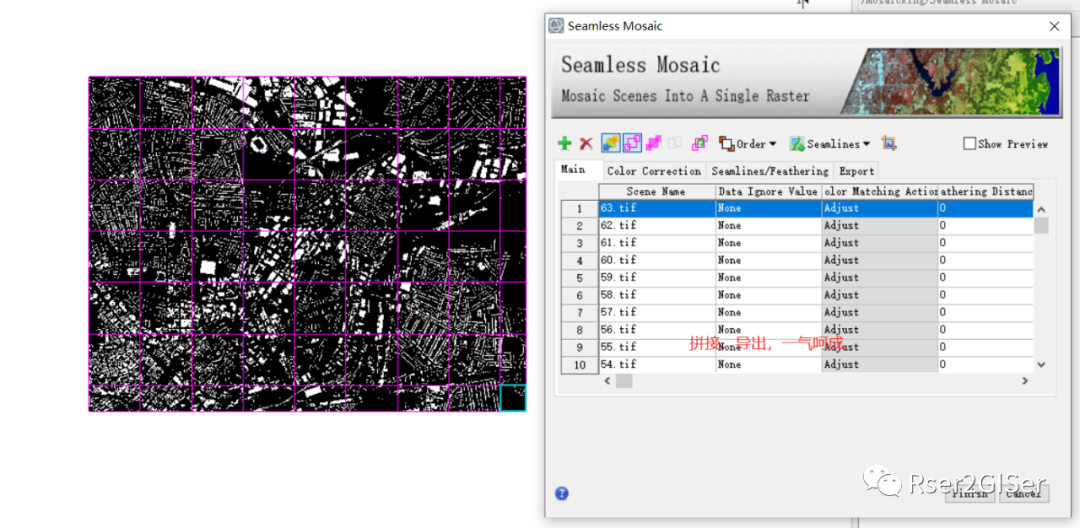1080x528 pixels.
Task: Click the Cancel button
Action: tap(1024, 493)
